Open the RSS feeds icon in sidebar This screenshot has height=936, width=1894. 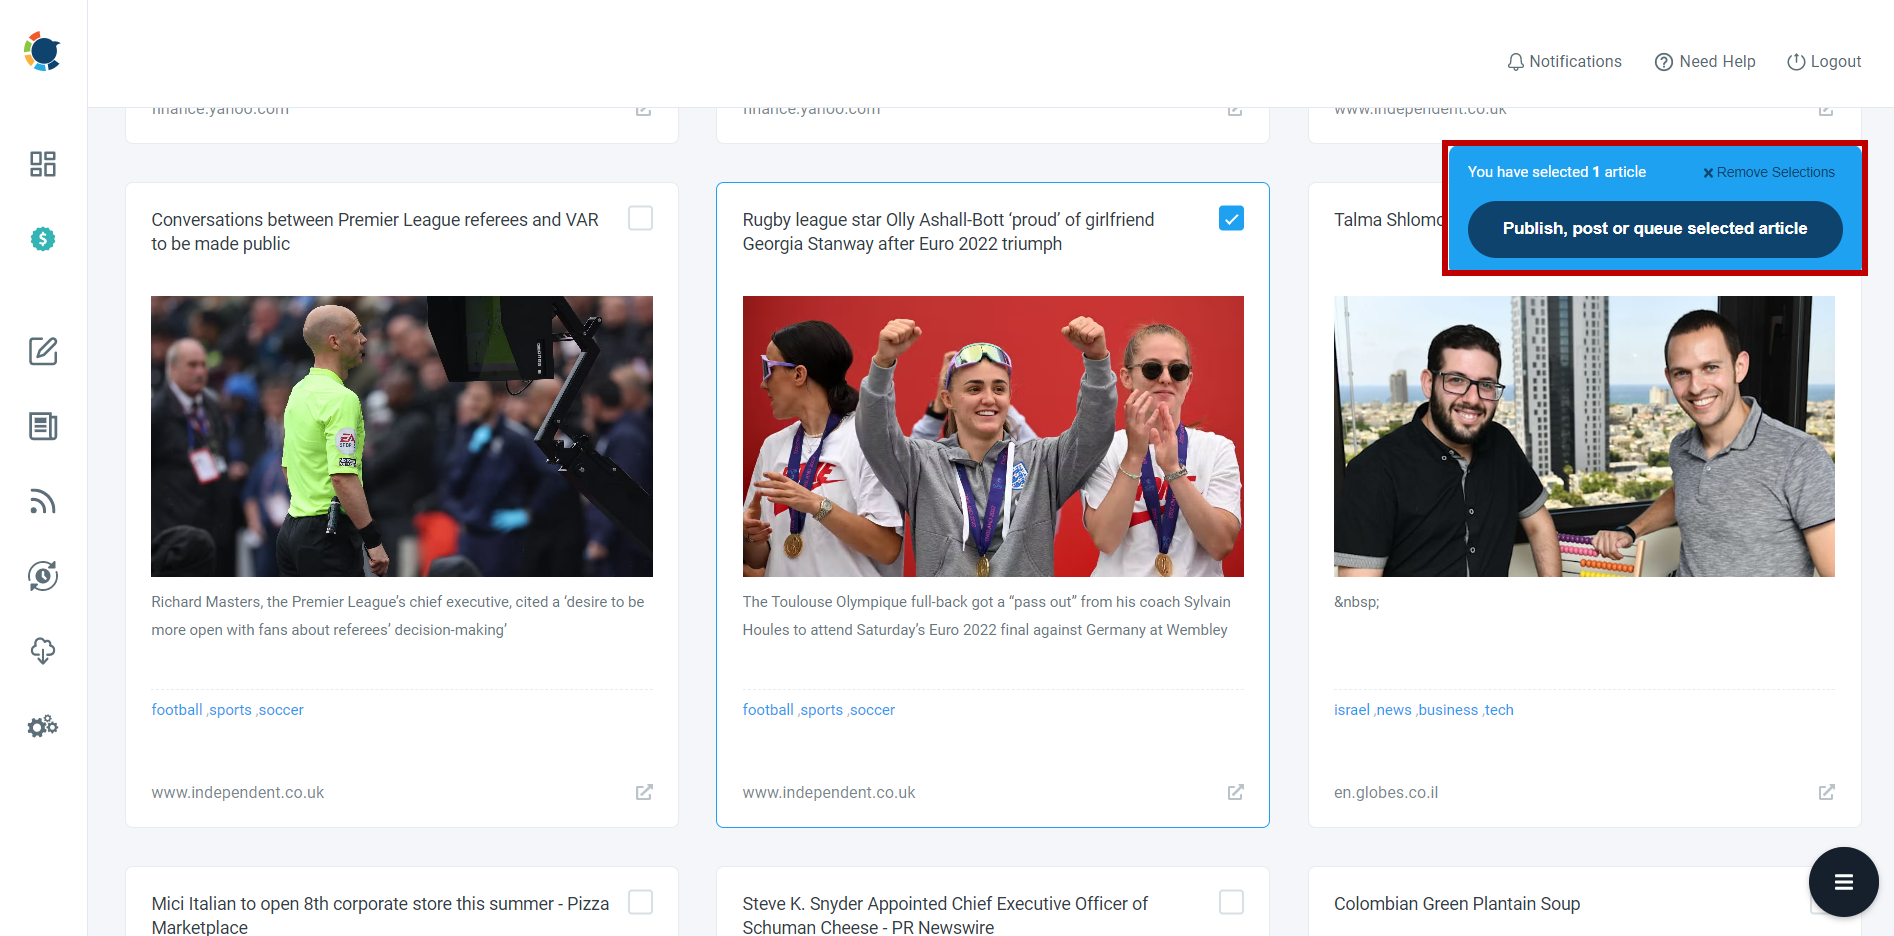[x=43, y=501]
